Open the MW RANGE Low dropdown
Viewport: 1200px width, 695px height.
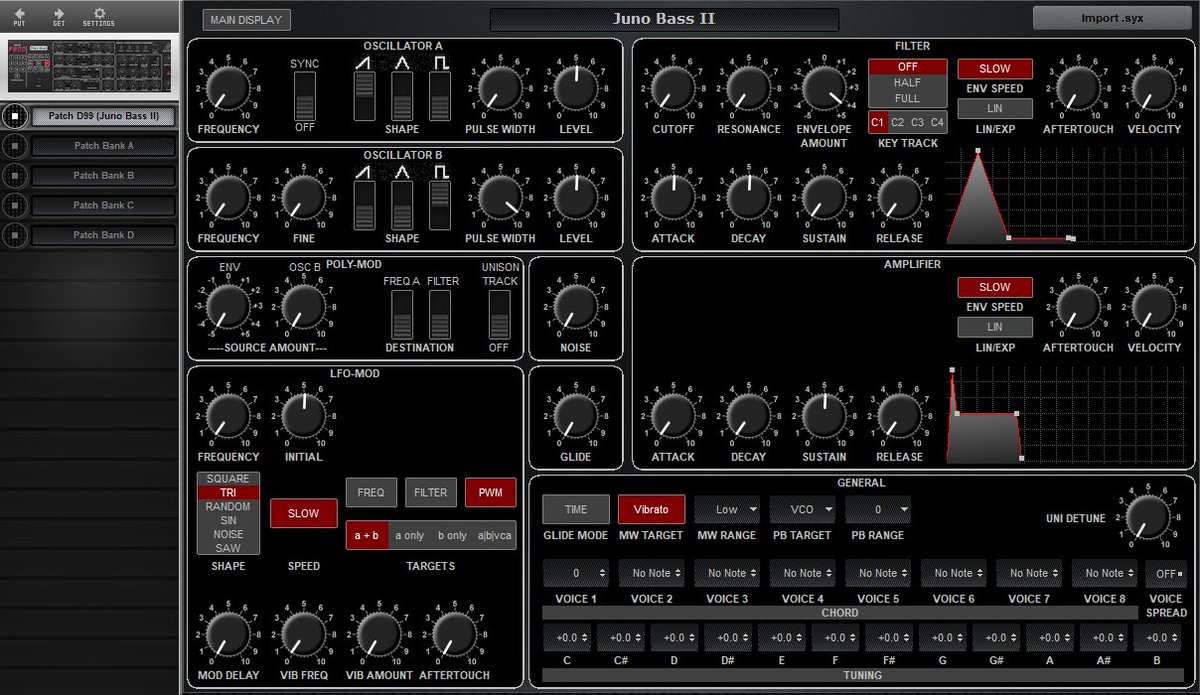727,509
